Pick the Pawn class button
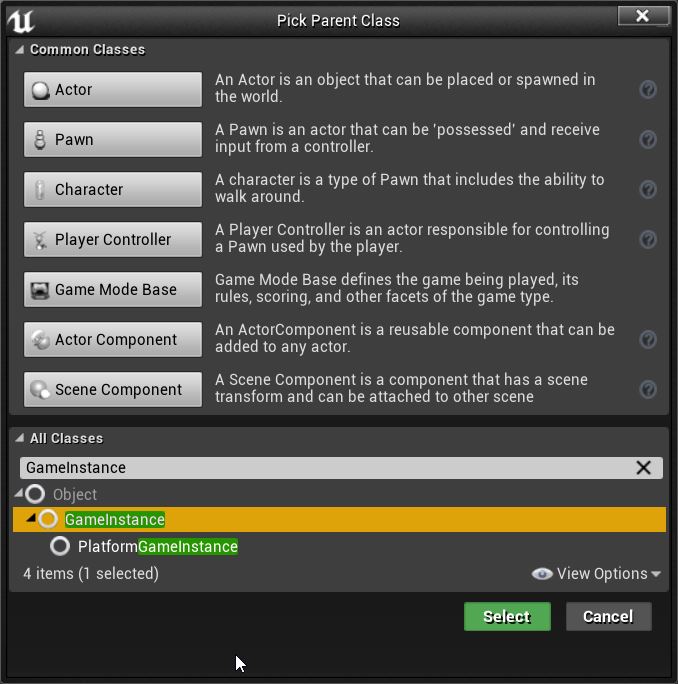This screenshot has height=684, width=678. (113, 140)
